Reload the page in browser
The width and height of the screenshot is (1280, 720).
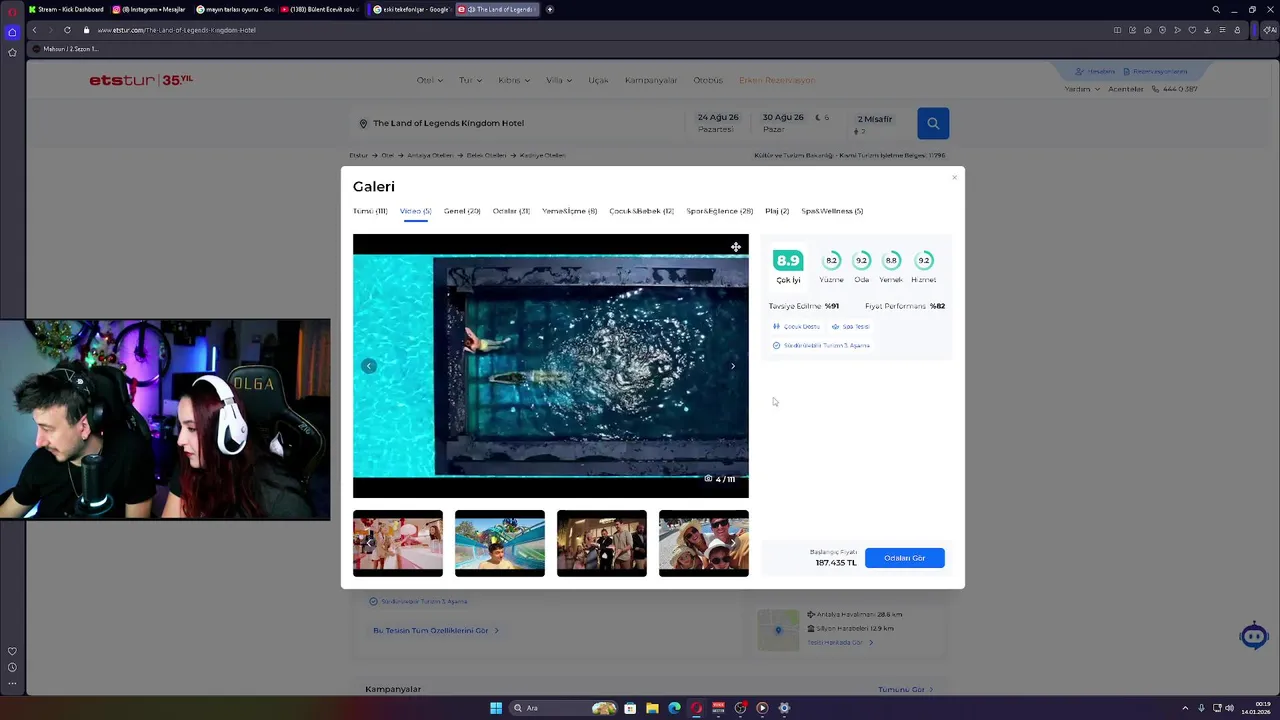tap(67, 30)
